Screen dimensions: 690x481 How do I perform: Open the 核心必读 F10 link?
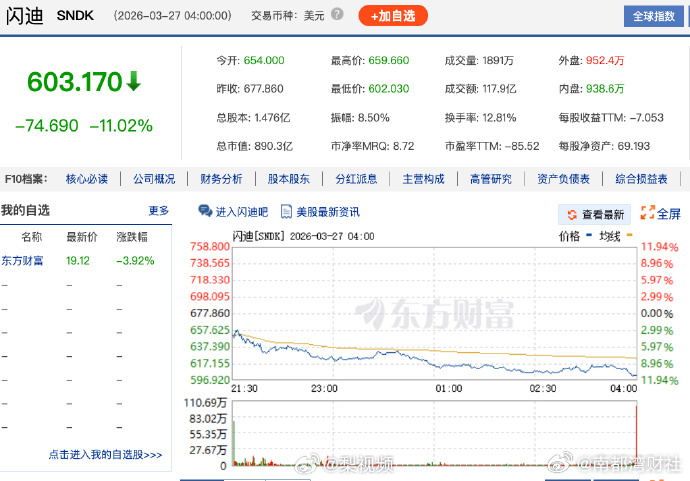(x=87, y=179)
